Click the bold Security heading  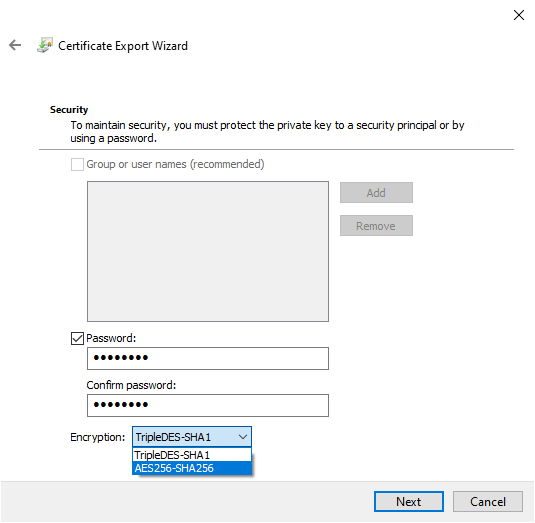pos(69,110)
